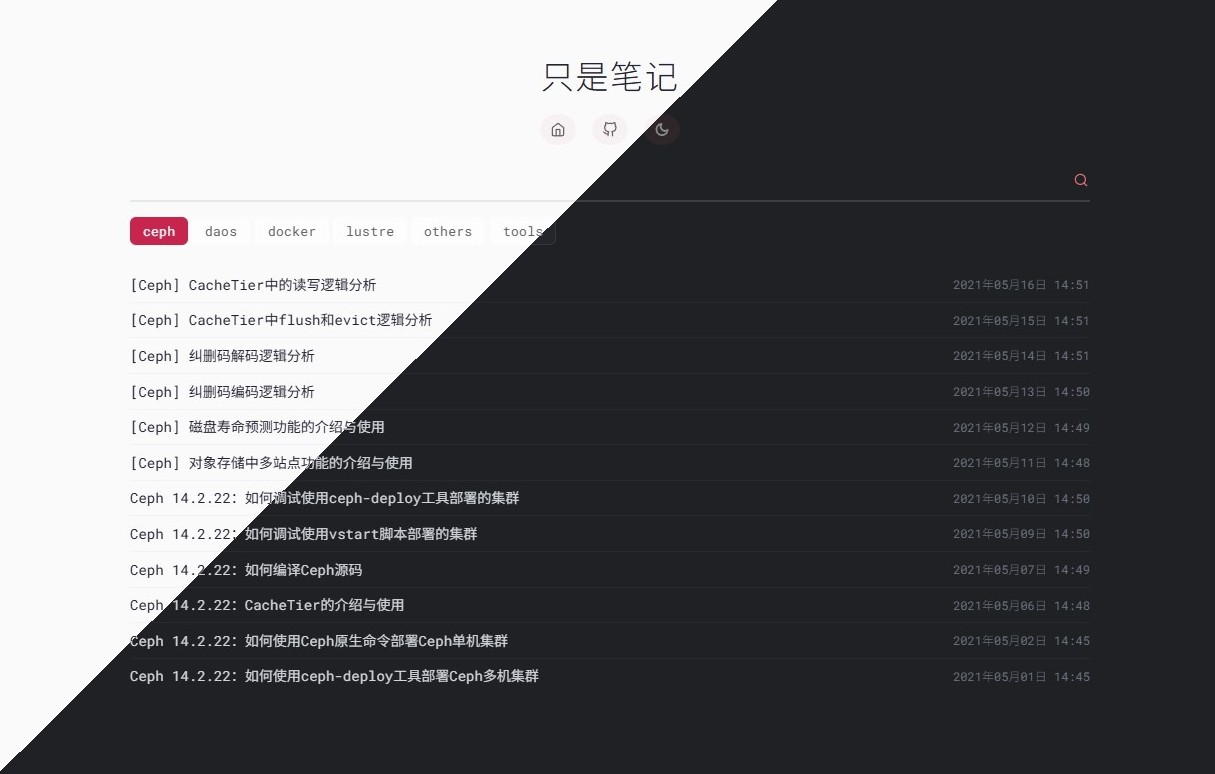Viewport: 1215px width, 774px height.
Task: Open post 纠删码编码逻辑分析
Action: tap(222, 392)
